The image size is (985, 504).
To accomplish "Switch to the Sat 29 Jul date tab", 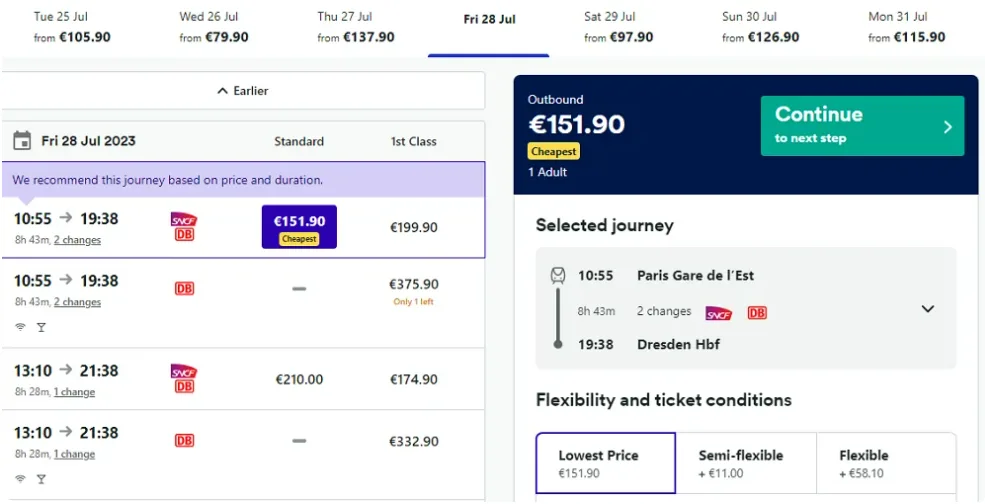I will (x=618, y=27).
